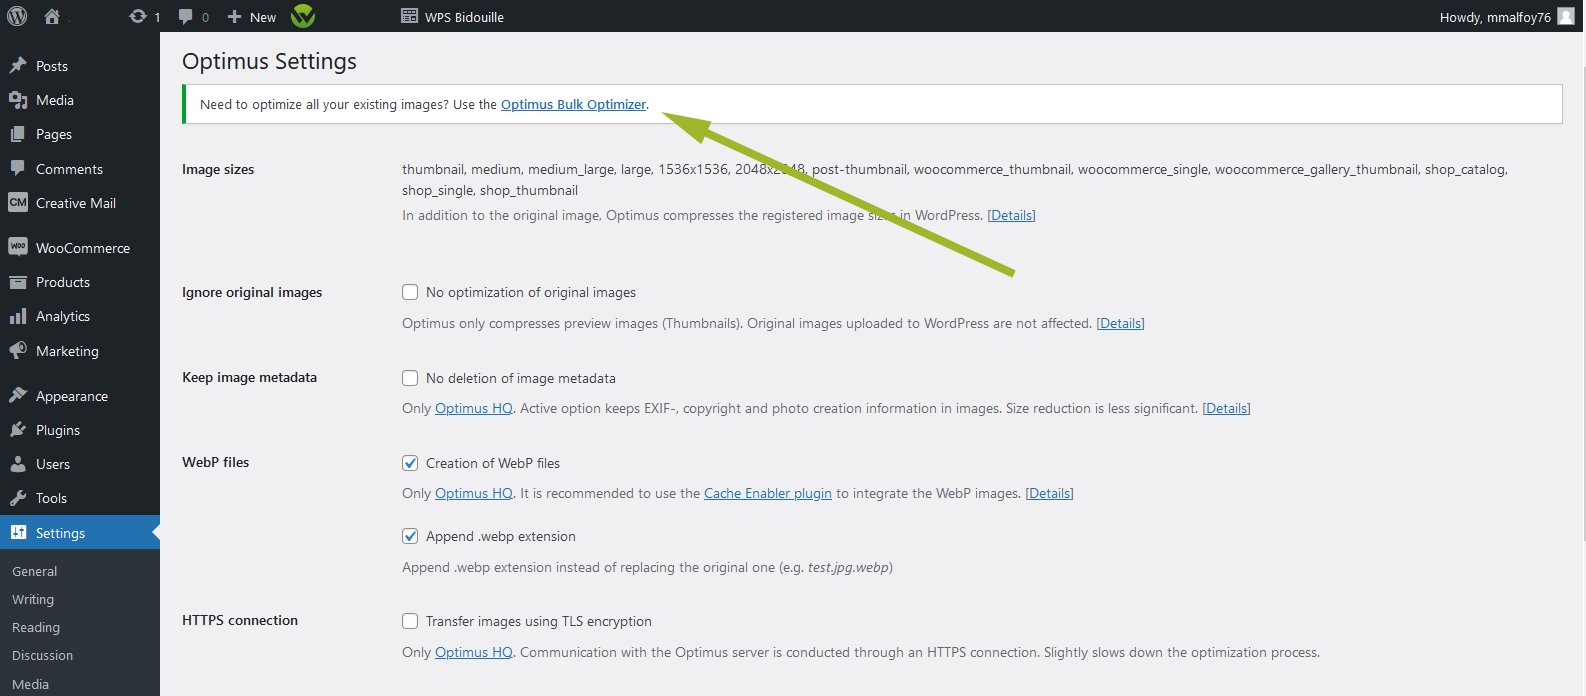1586x696 pixels.
Task: Enable Transfer images using TLS encryption
Action: click(410, 621)
